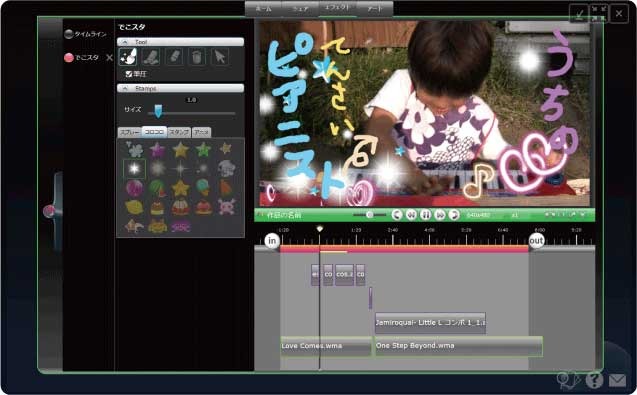Screen dimensions: 637x395
Task: Pick the gray mushroom stamp
Action: [226, 168]
